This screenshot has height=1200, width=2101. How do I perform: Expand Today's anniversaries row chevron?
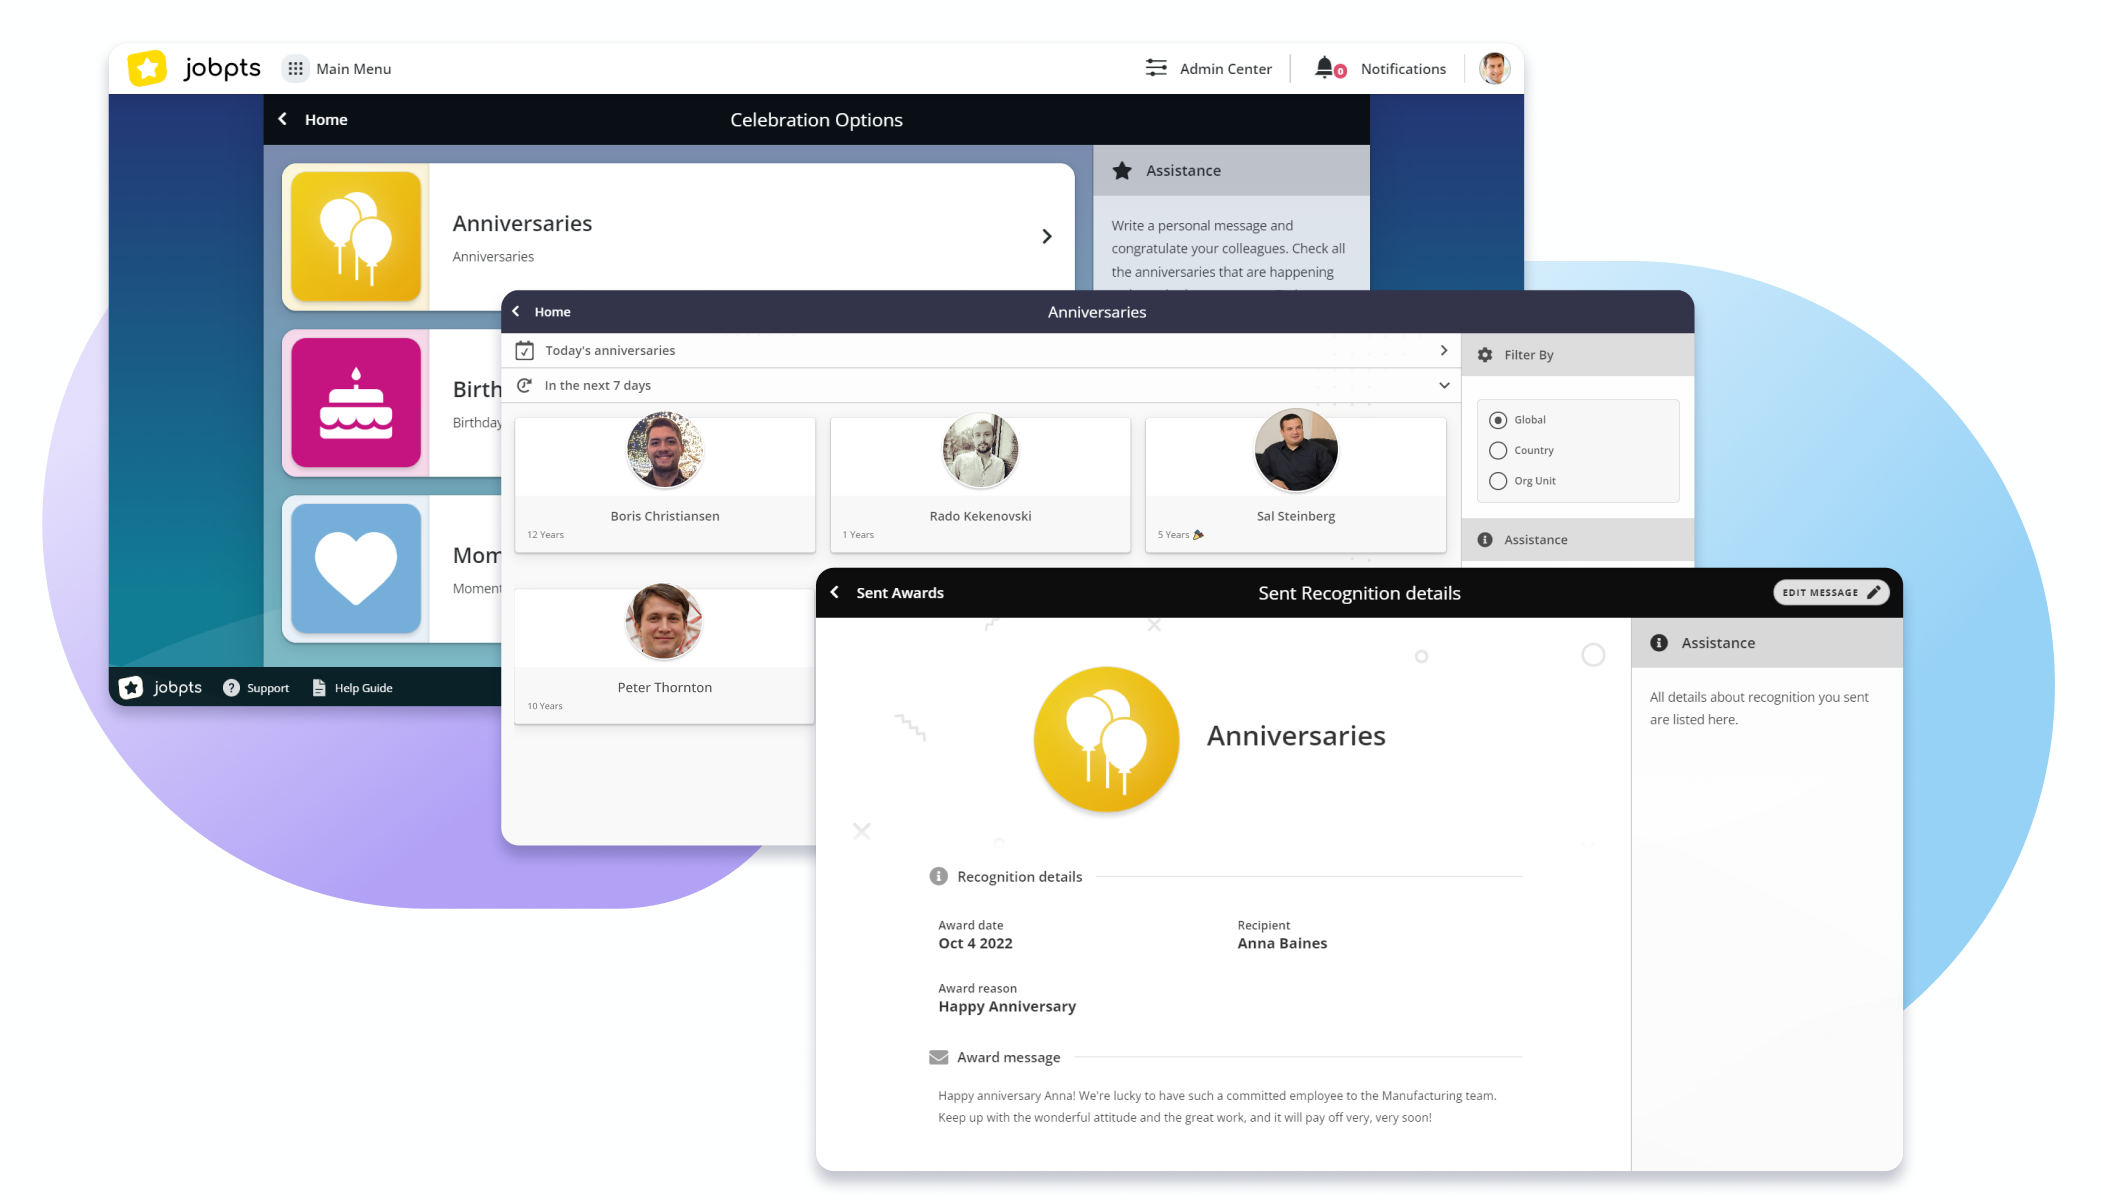pos(1444,351)
